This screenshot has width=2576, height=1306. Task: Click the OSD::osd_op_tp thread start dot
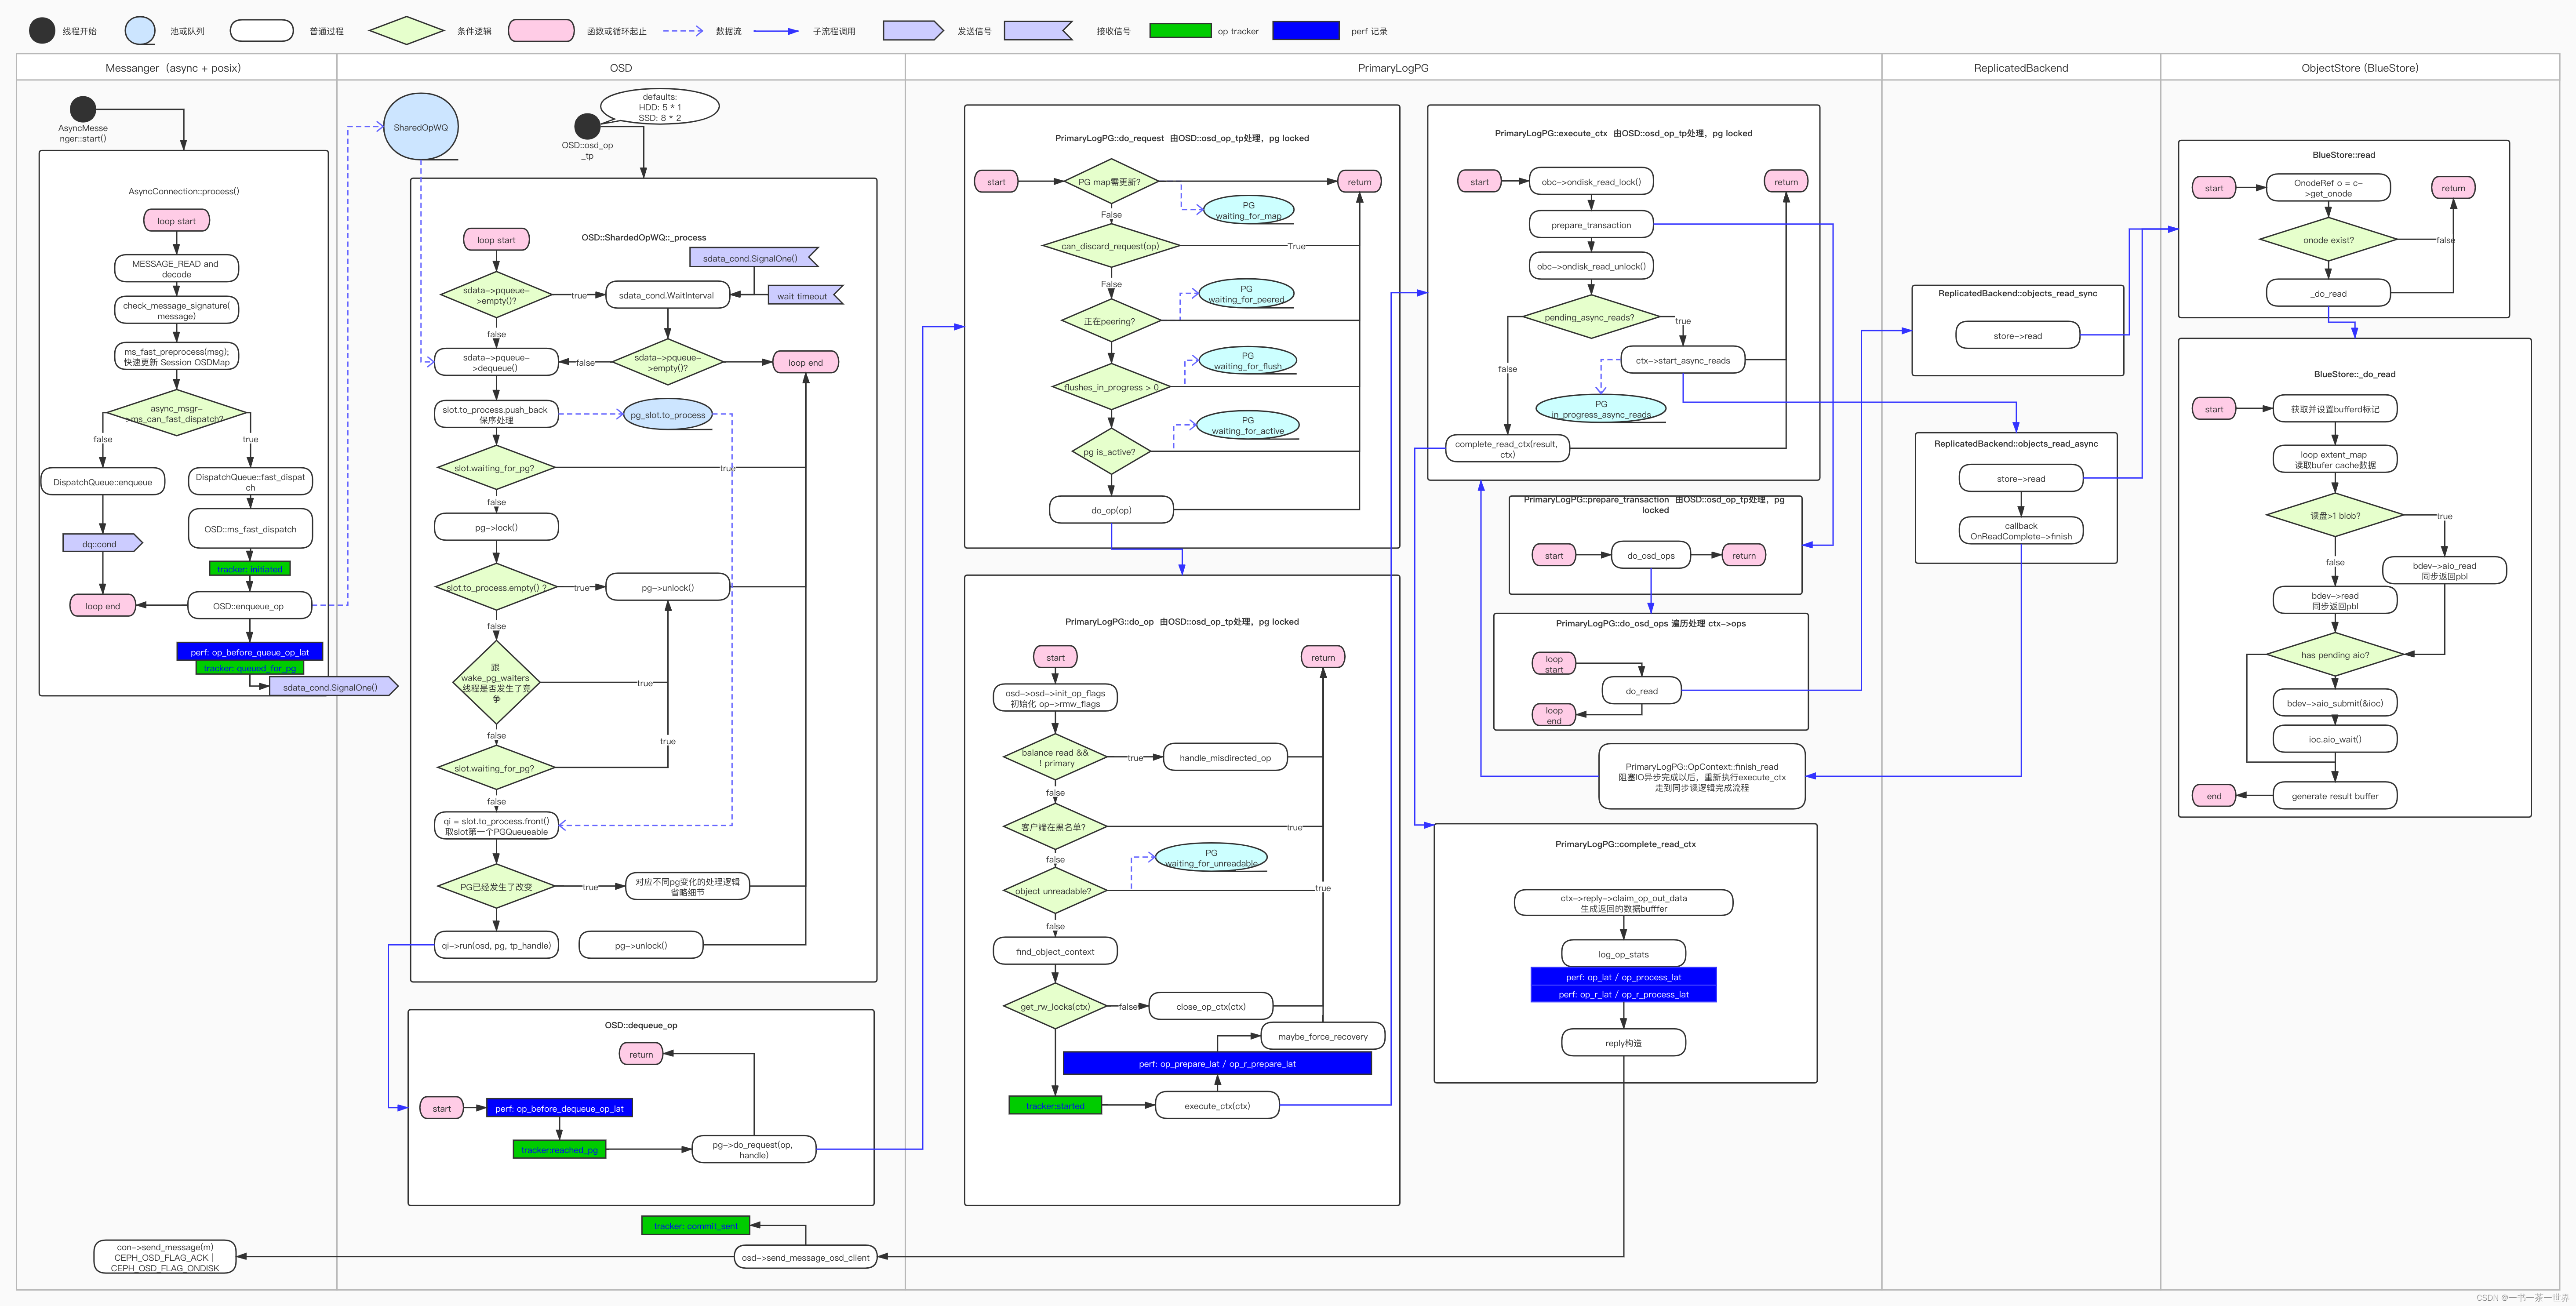587,126
